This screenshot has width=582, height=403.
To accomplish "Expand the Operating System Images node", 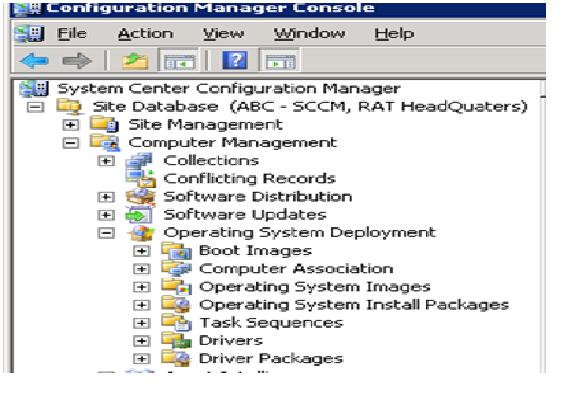I will 141,287.
